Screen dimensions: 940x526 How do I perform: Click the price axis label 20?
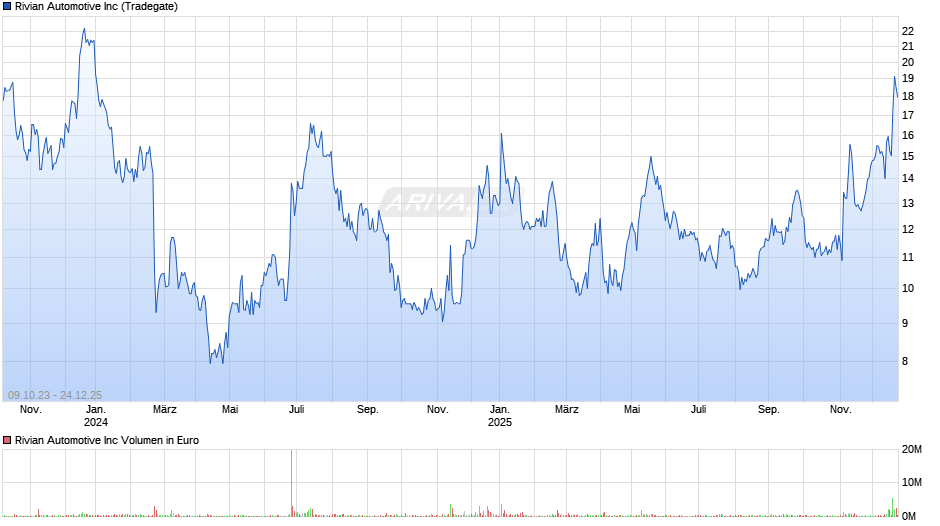click(908, 62)
